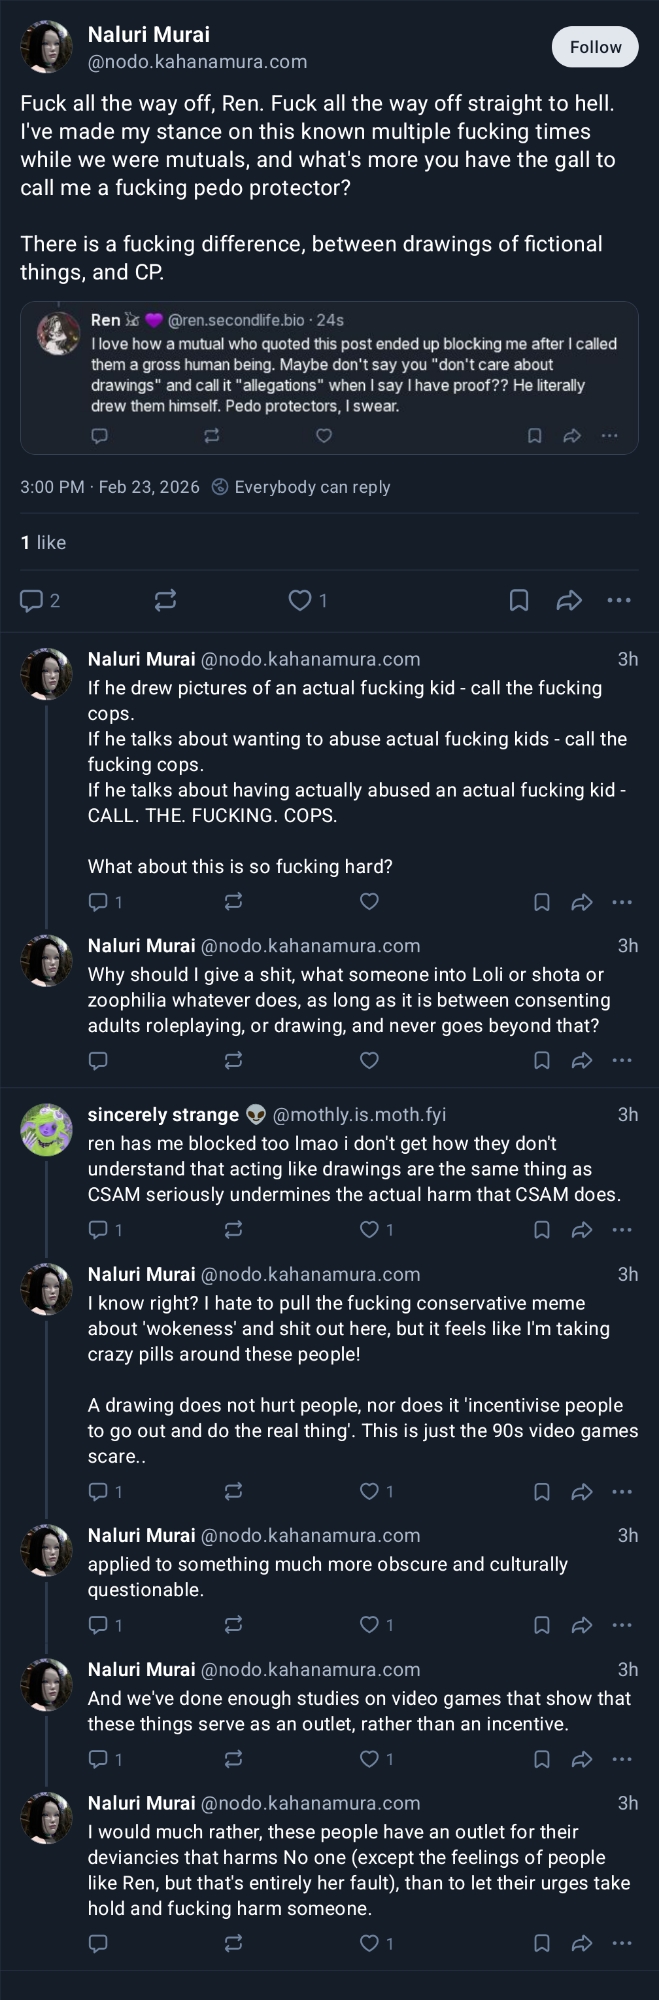This screenshot has height=2000, width=659.
Task: Open sincerely strange's profile avatar
Action: [x=47, y=1129]
